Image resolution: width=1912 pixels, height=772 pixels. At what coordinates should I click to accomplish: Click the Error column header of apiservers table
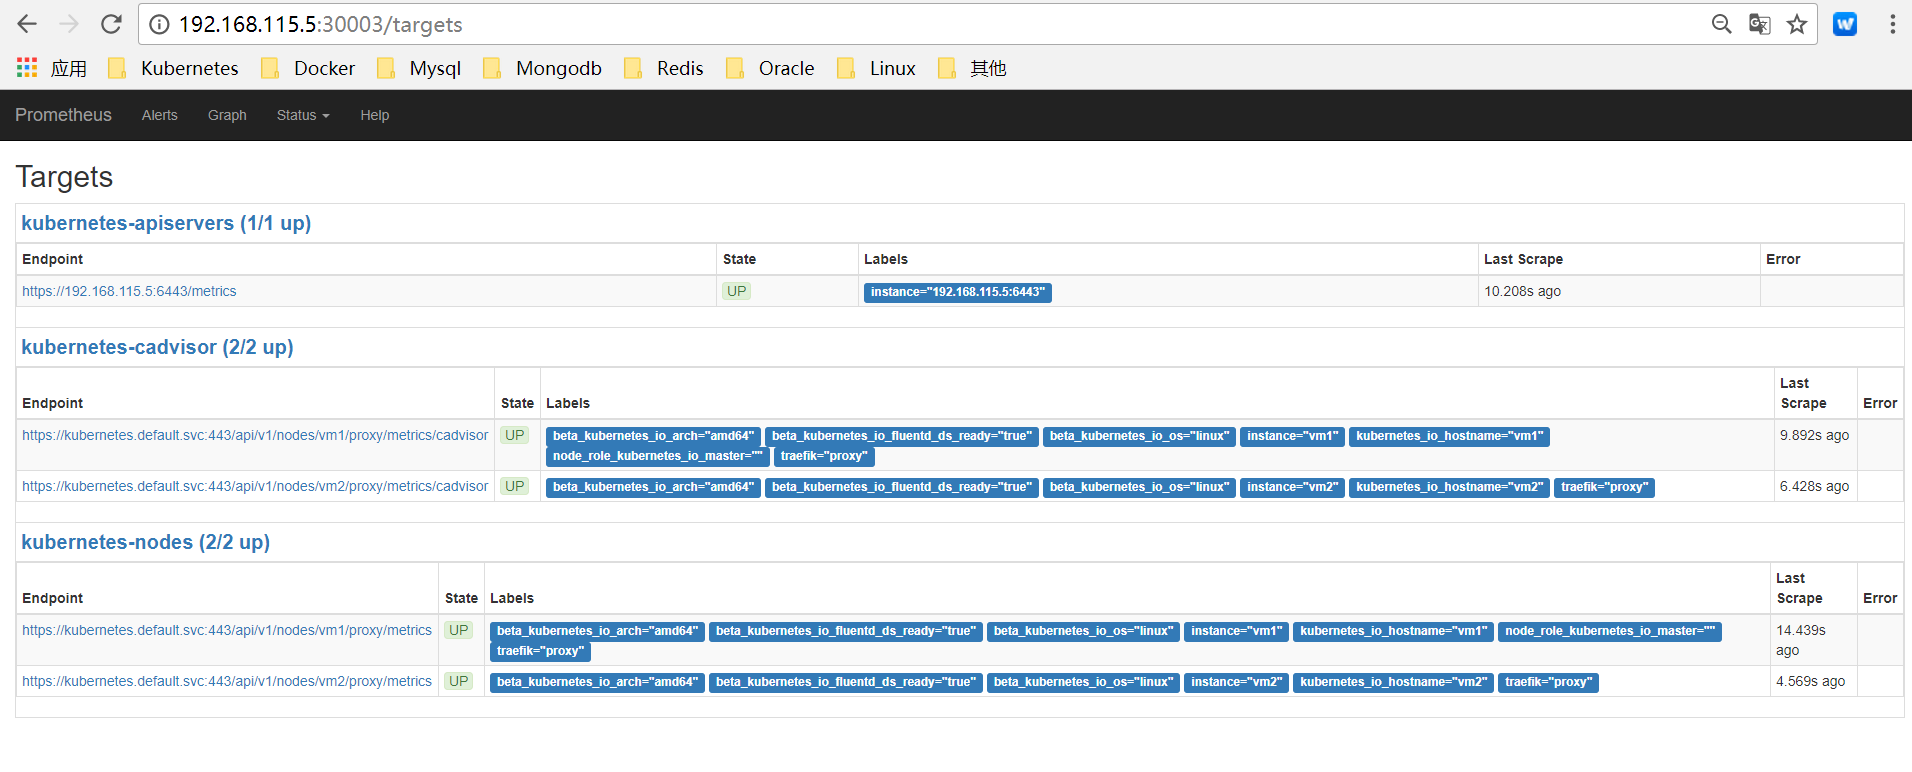[x=1783, y=259]
